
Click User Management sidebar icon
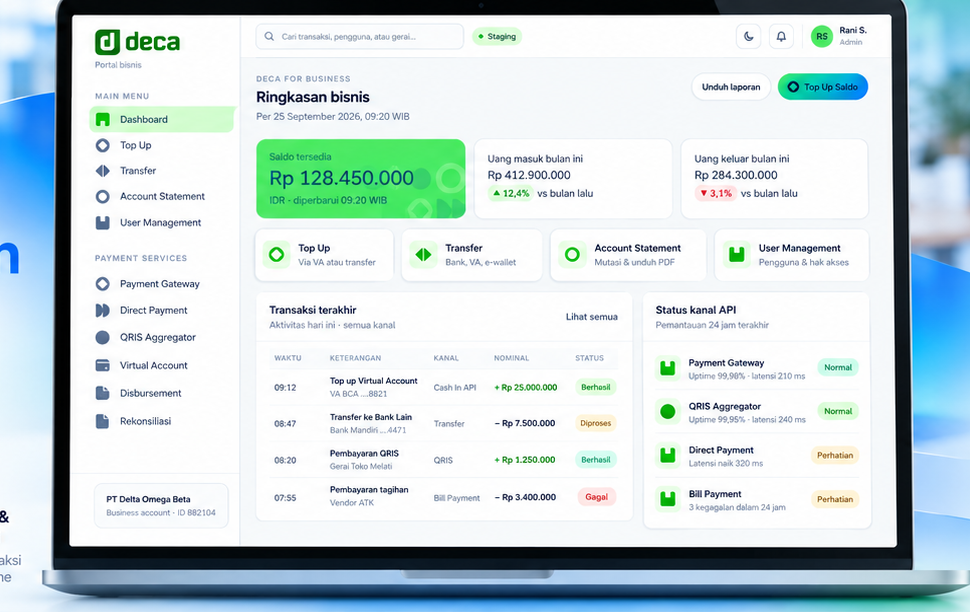103,223
